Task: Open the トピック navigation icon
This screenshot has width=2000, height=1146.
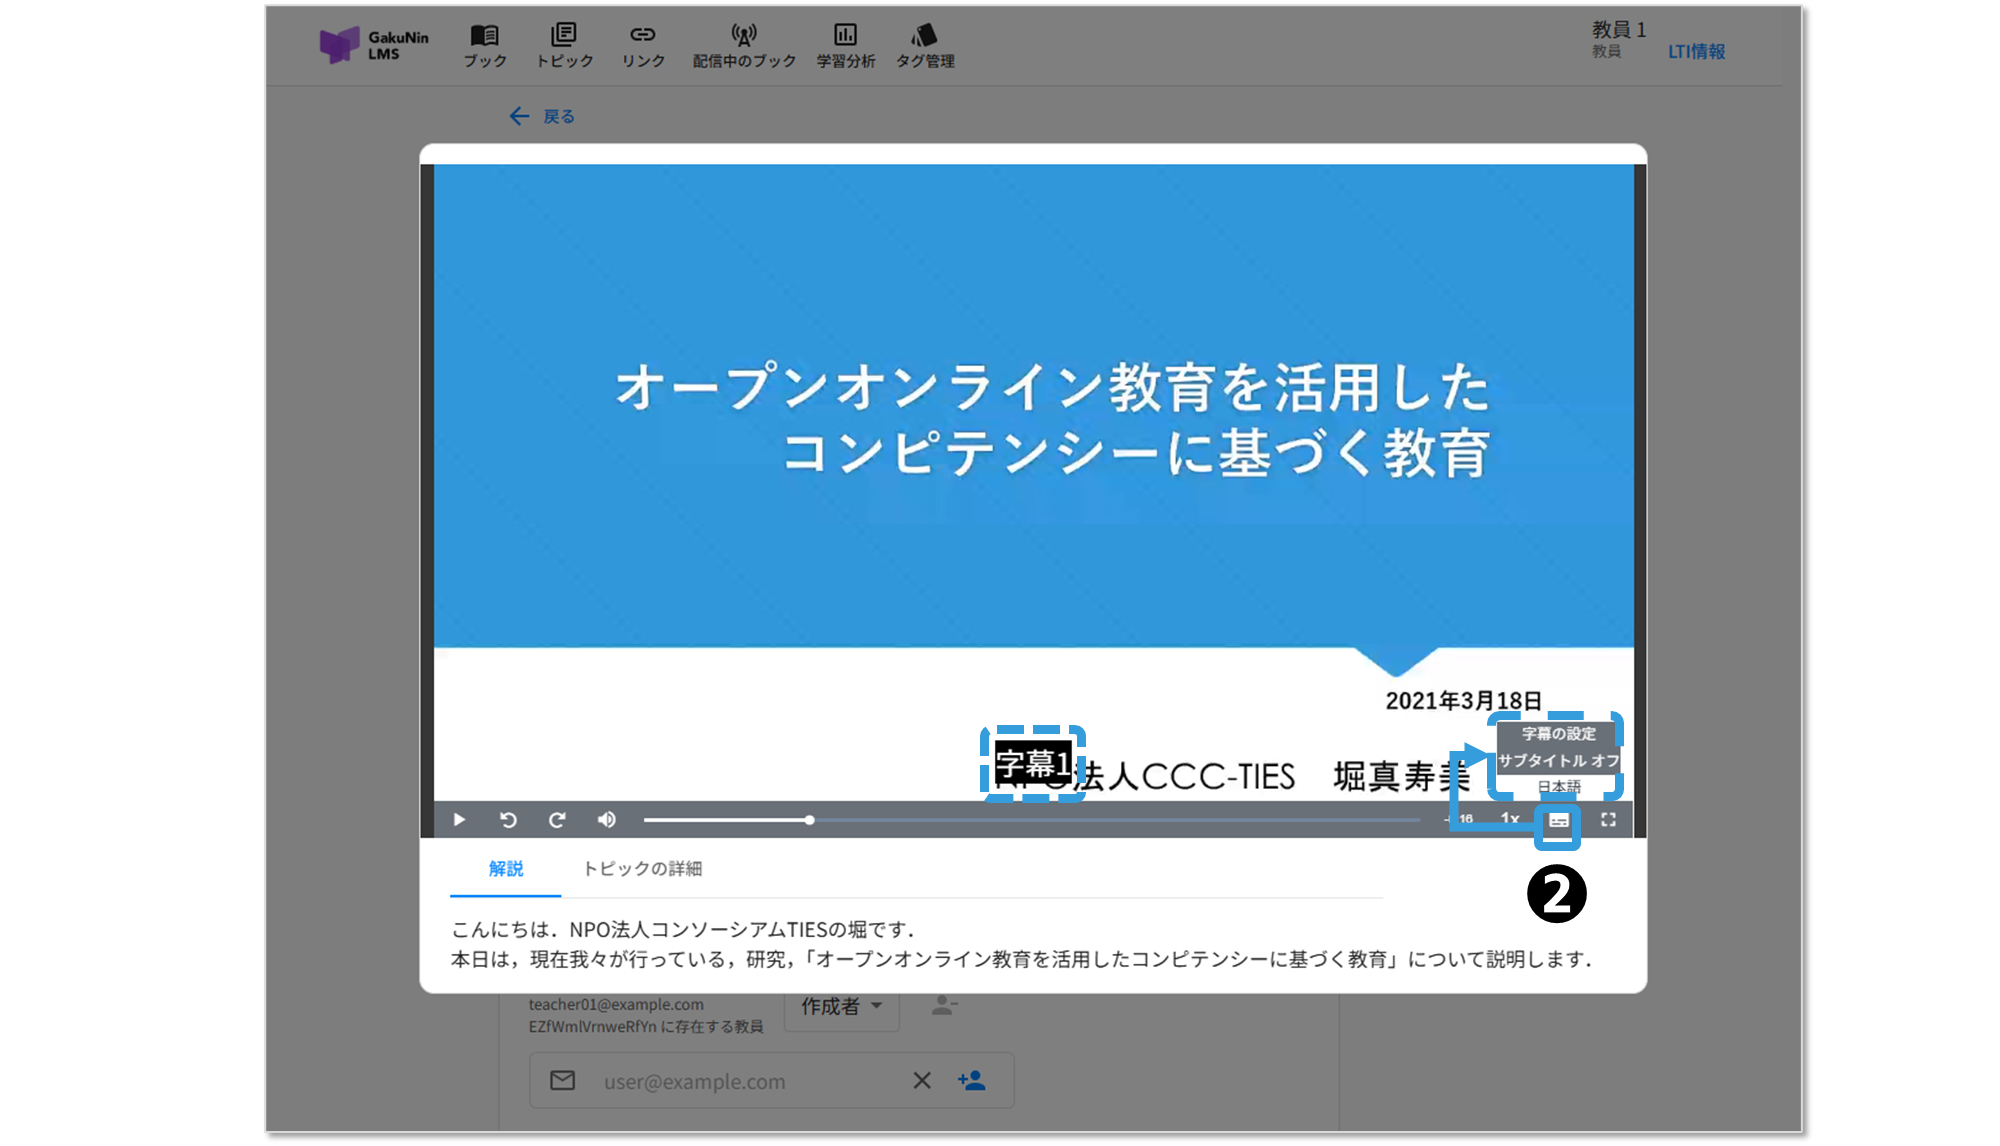Action: point(564,46)
